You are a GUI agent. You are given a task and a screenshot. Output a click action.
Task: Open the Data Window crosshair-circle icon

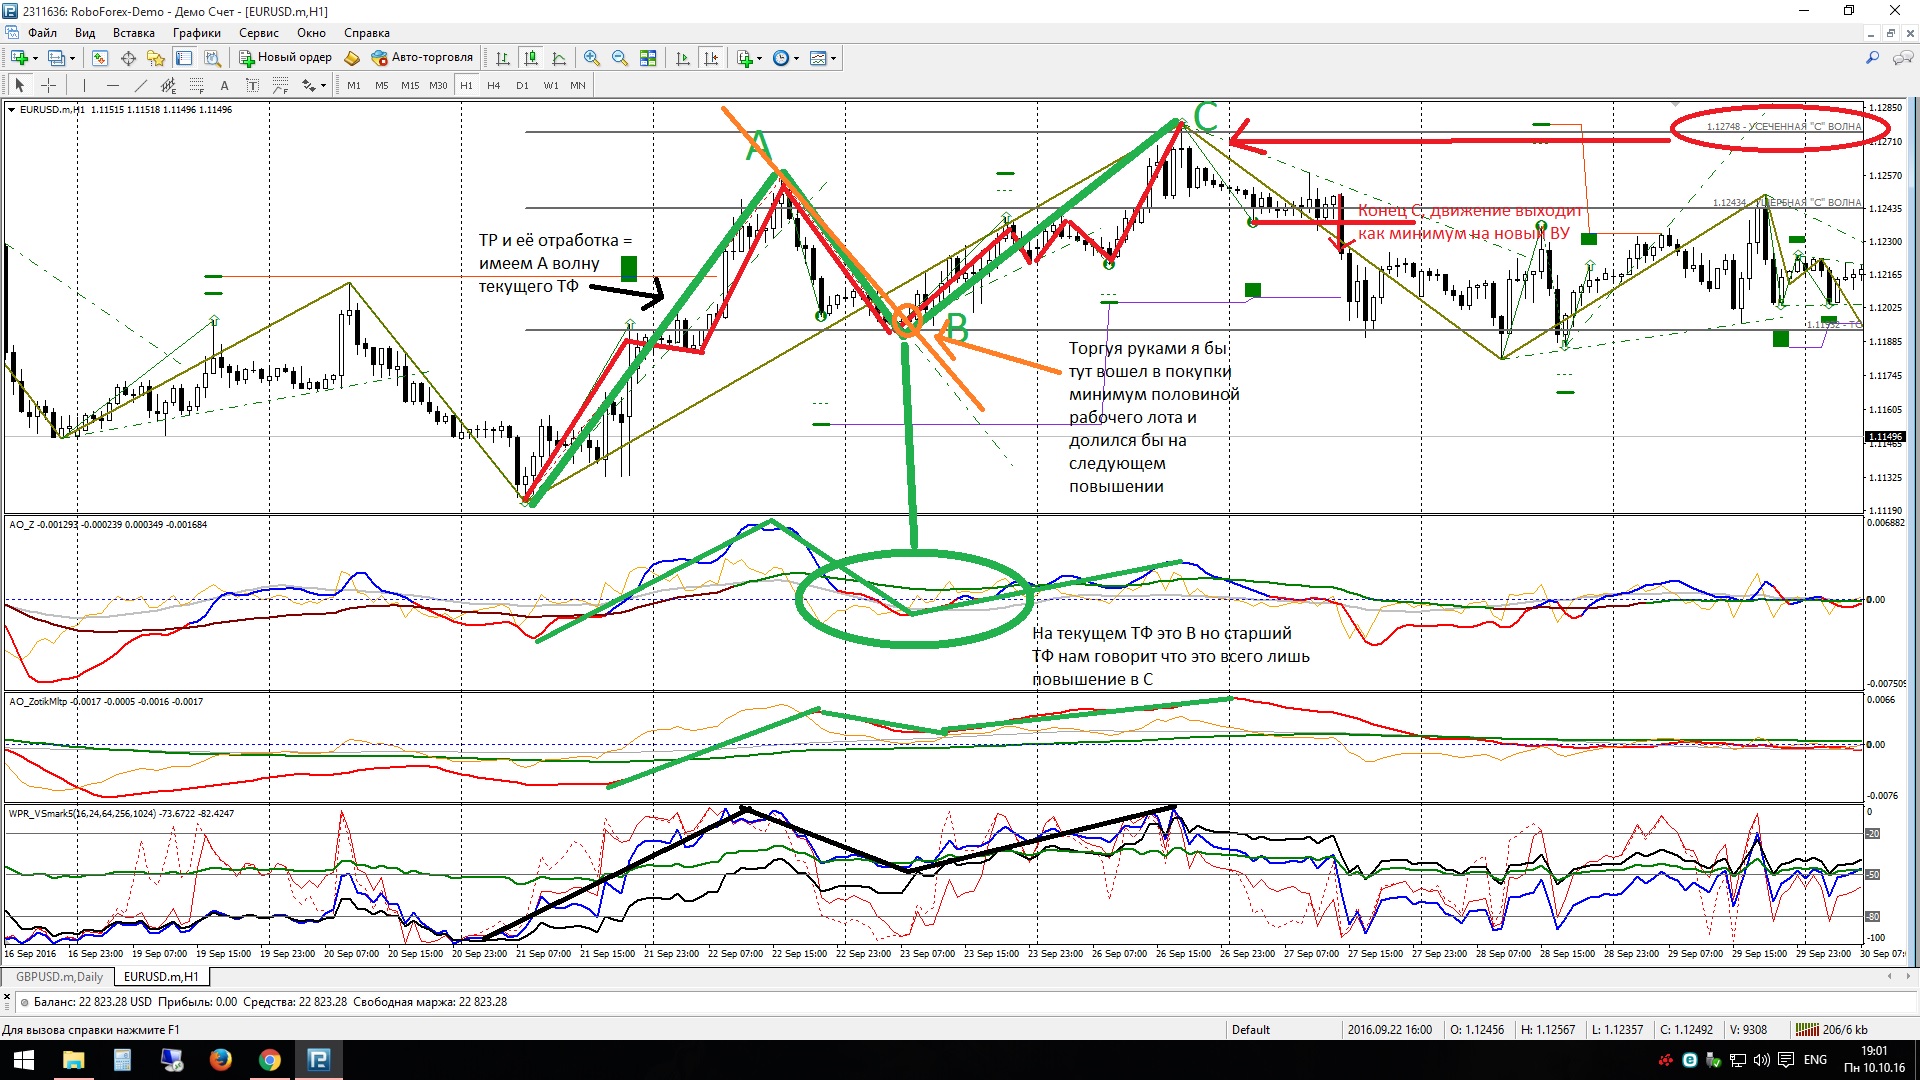click(128, 58)
